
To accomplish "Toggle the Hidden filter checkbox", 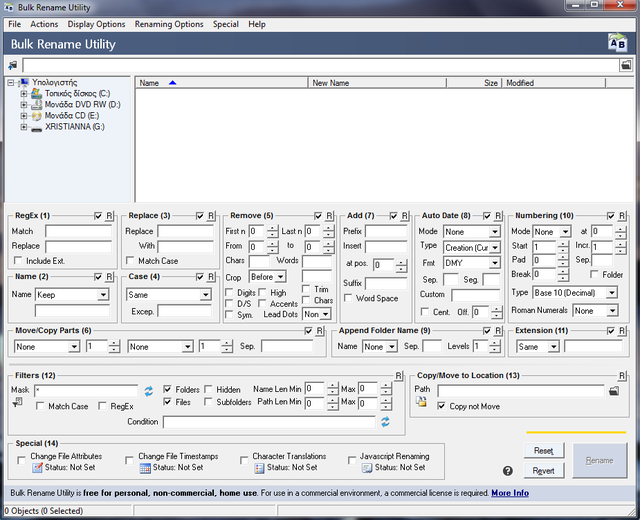I will click(208, 389).
